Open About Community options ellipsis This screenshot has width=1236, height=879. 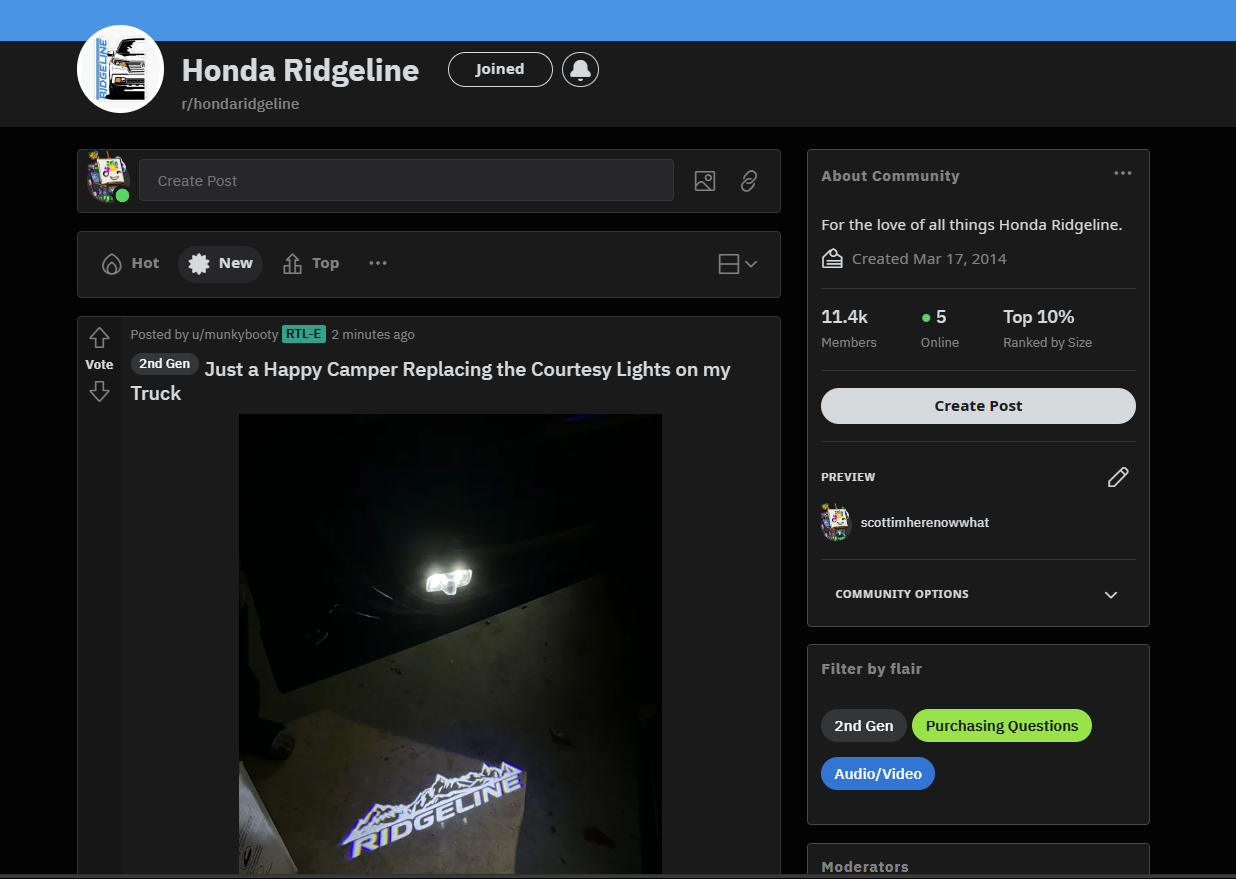(1123, 173)
